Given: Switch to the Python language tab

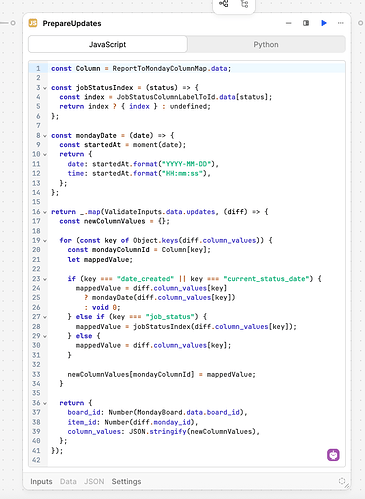Looking at the screenshot, I should (x=266, y=44).
